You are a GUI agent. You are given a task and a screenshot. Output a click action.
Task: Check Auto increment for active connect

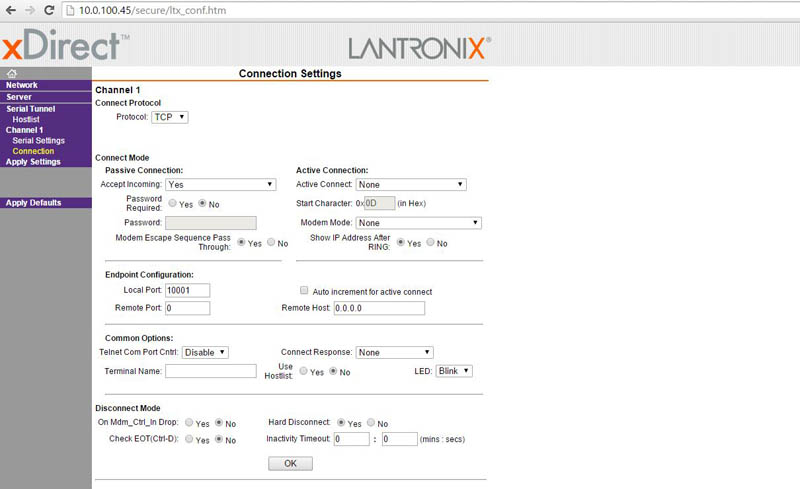click(x=304, y=291)
